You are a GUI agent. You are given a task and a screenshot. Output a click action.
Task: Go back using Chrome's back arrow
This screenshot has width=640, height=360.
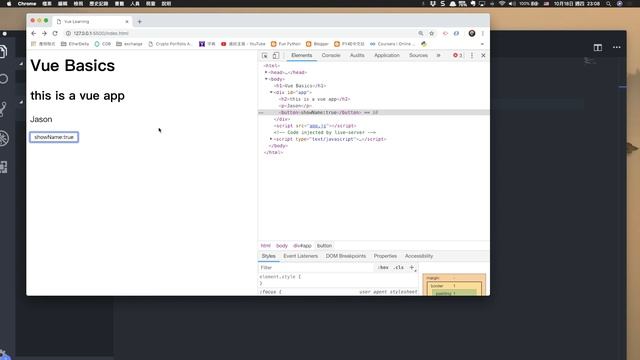click(x=33, y=33)
